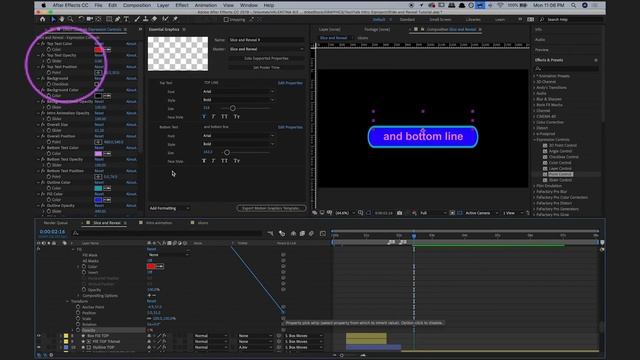This screenshot has height=360, width=640.
Task: Click the snapshot camera icon in viewer
Action: click(400, 213)
